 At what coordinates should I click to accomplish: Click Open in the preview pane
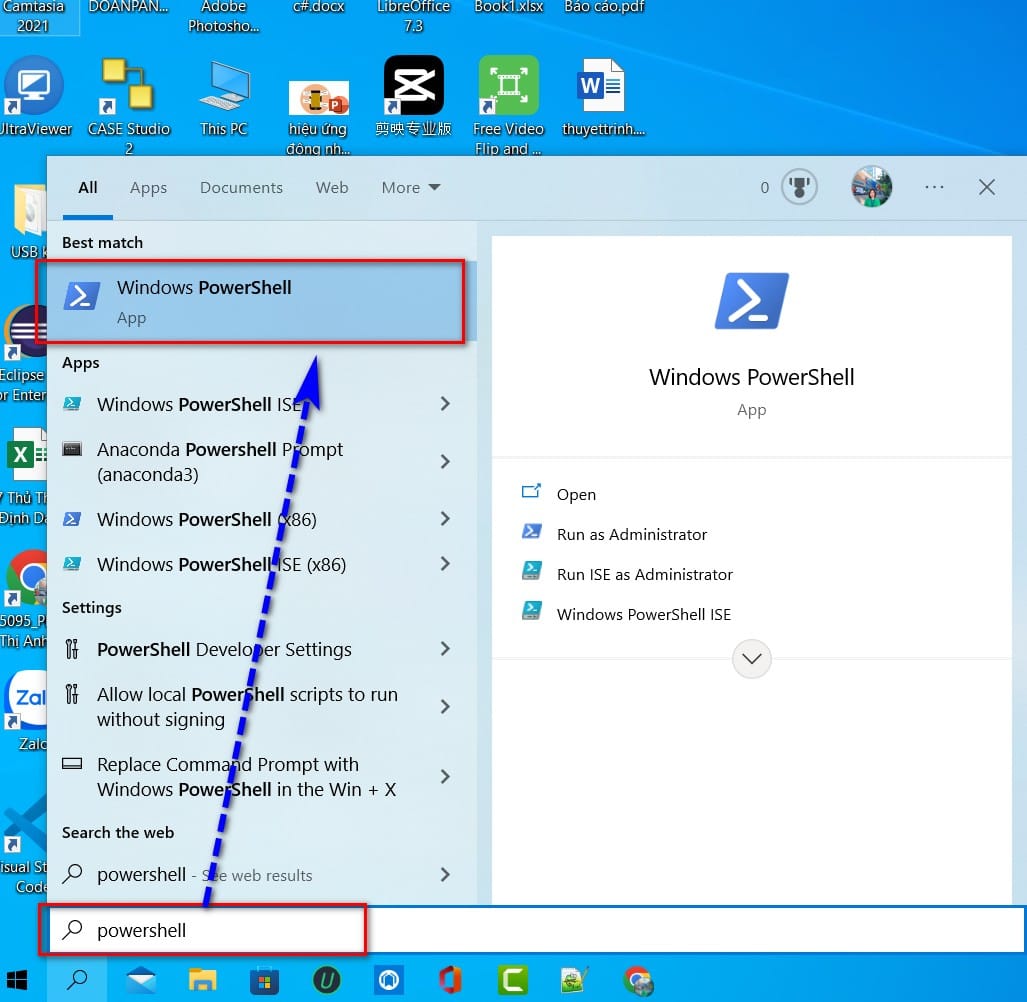click(576, 494)
